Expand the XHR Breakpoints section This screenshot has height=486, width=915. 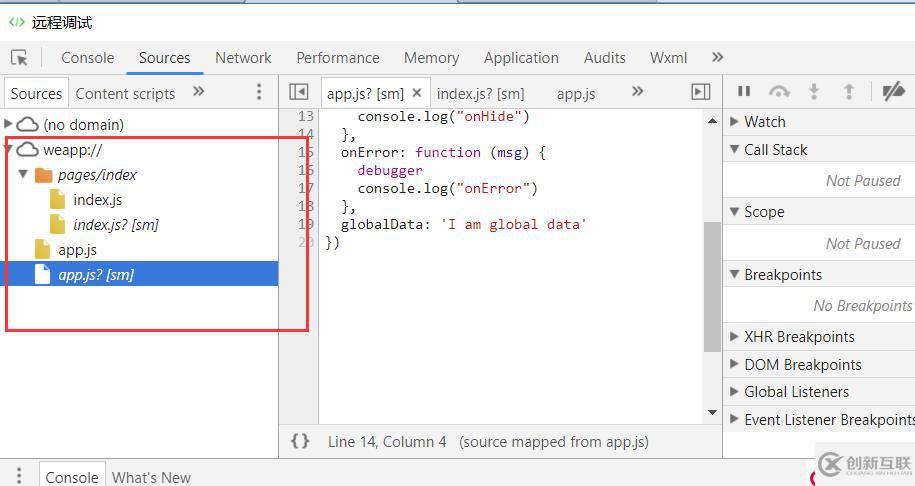tap(735, 337)
